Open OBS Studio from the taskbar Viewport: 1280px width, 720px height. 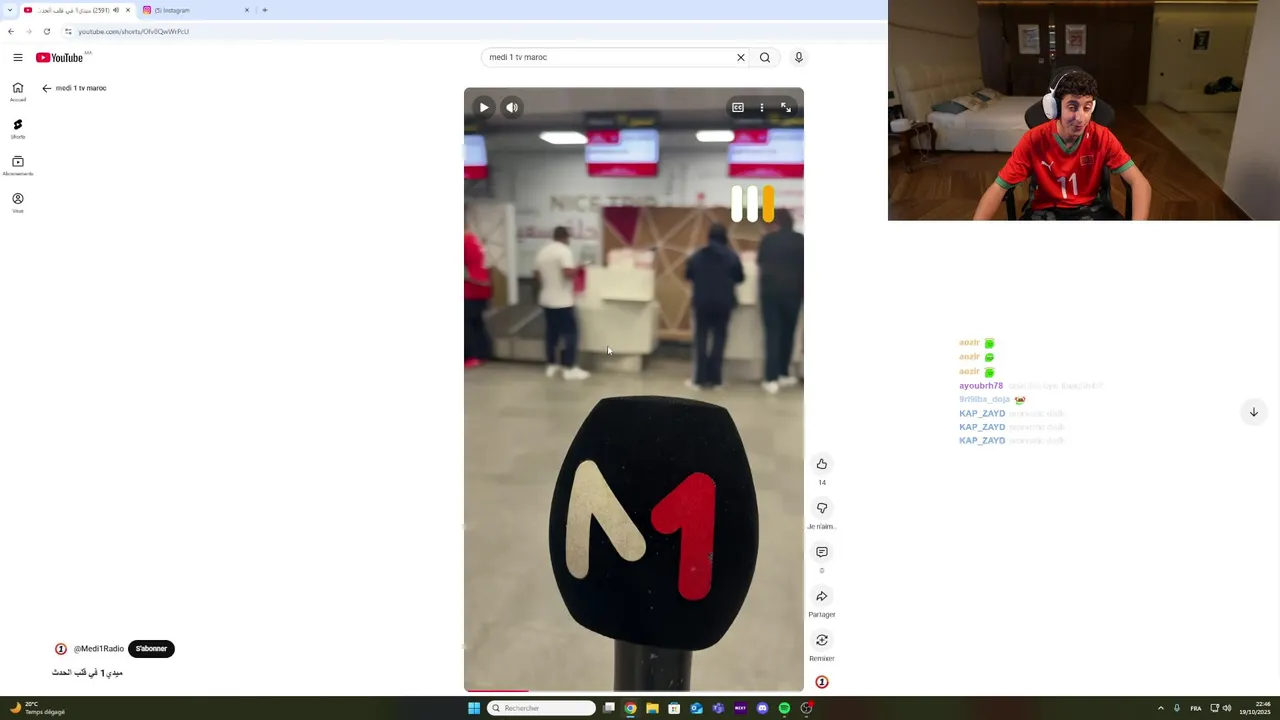[x=806, y=708]
